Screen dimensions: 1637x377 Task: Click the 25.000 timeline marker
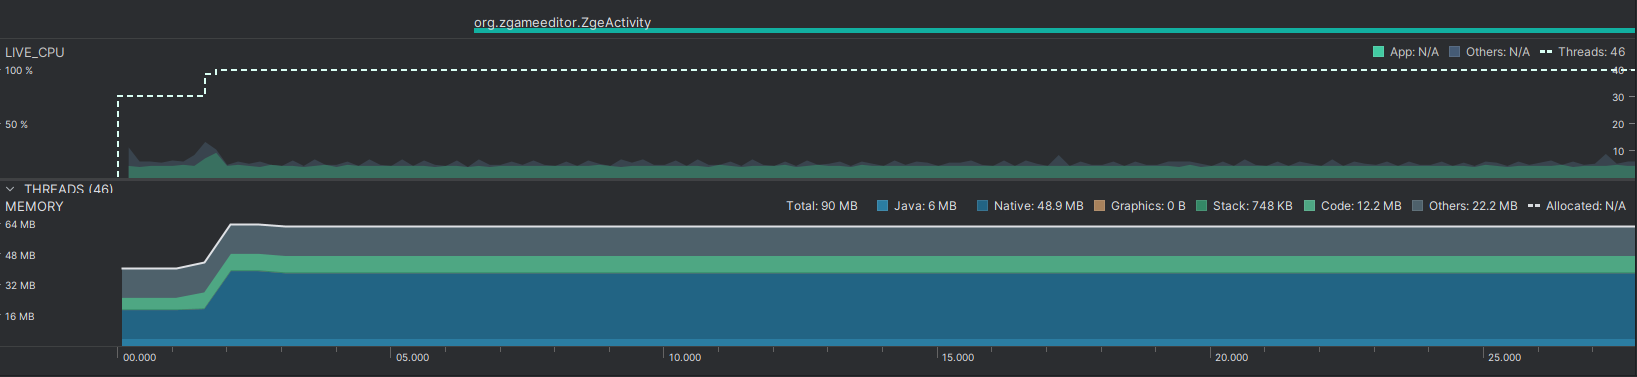1504,357
